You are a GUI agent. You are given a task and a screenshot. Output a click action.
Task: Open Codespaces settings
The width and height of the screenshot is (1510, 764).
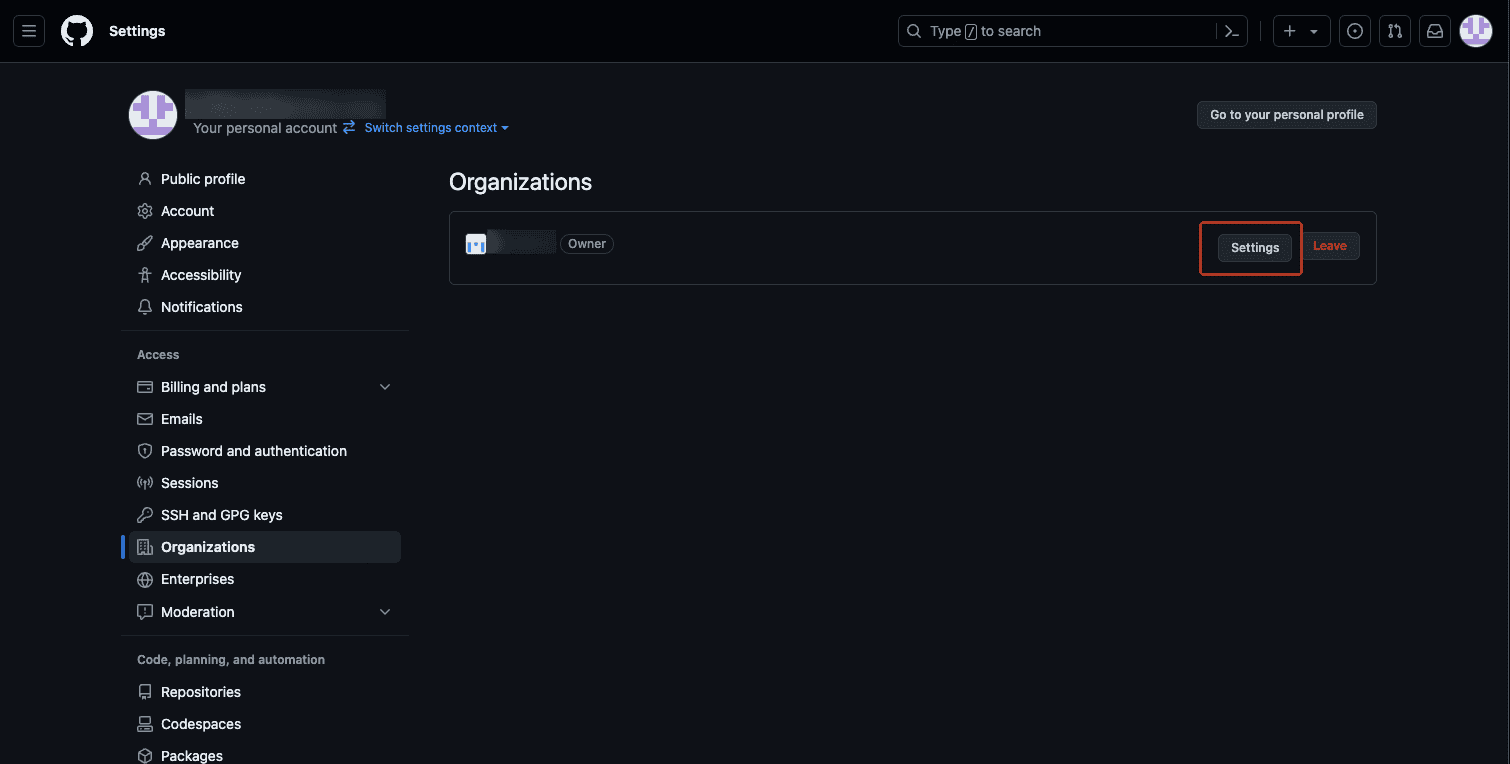tap(265, 724)
